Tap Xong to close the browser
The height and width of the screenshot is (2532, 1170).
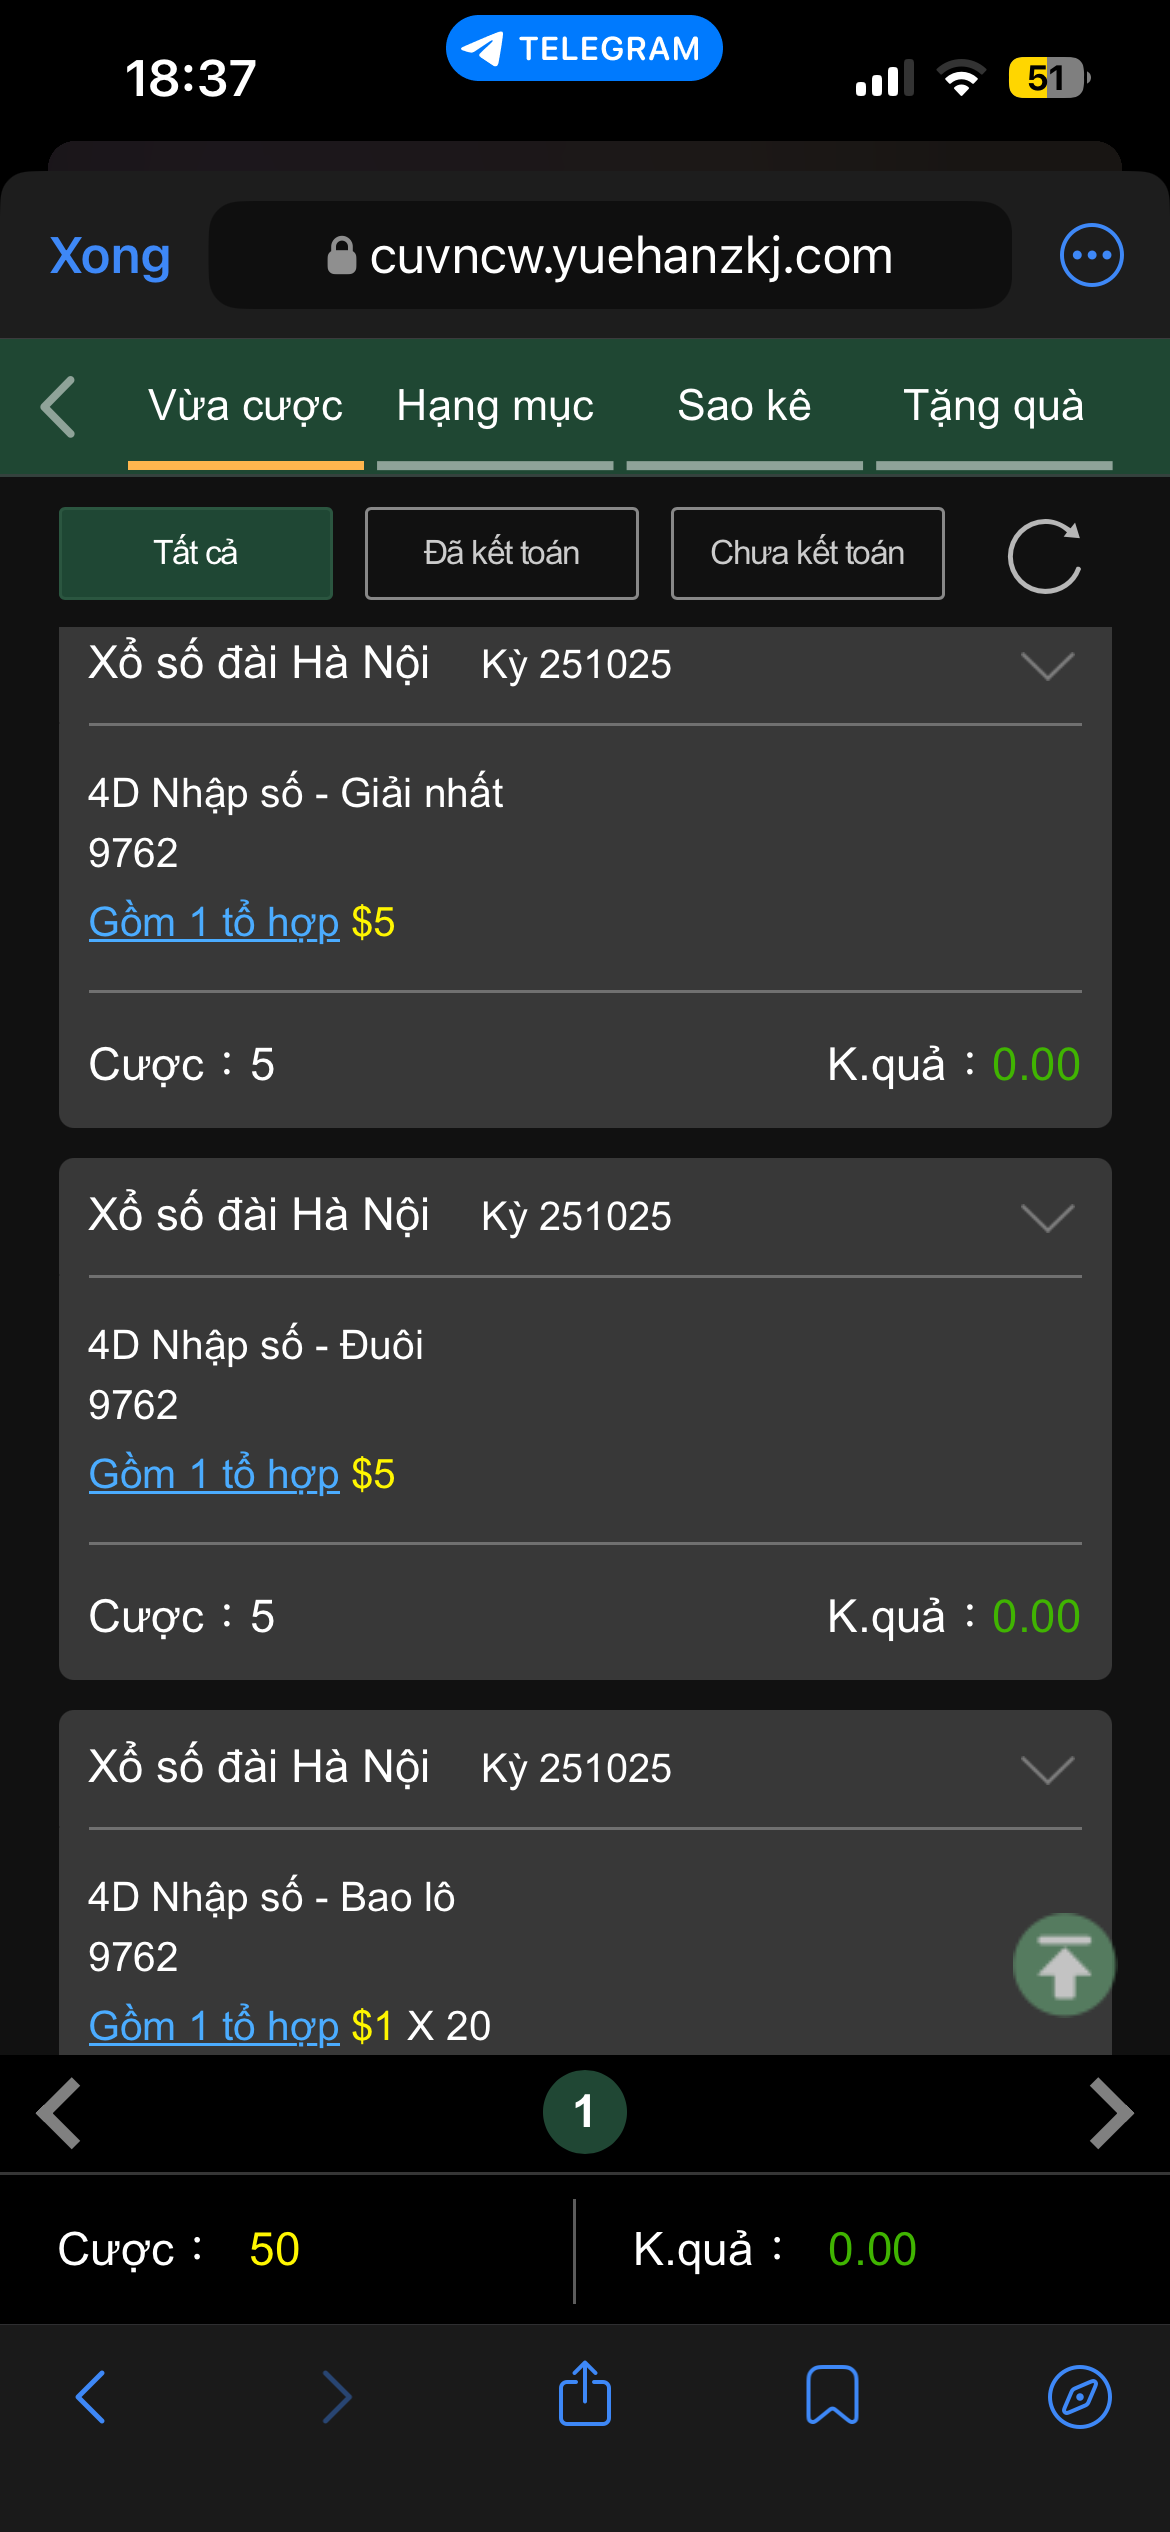110,257
